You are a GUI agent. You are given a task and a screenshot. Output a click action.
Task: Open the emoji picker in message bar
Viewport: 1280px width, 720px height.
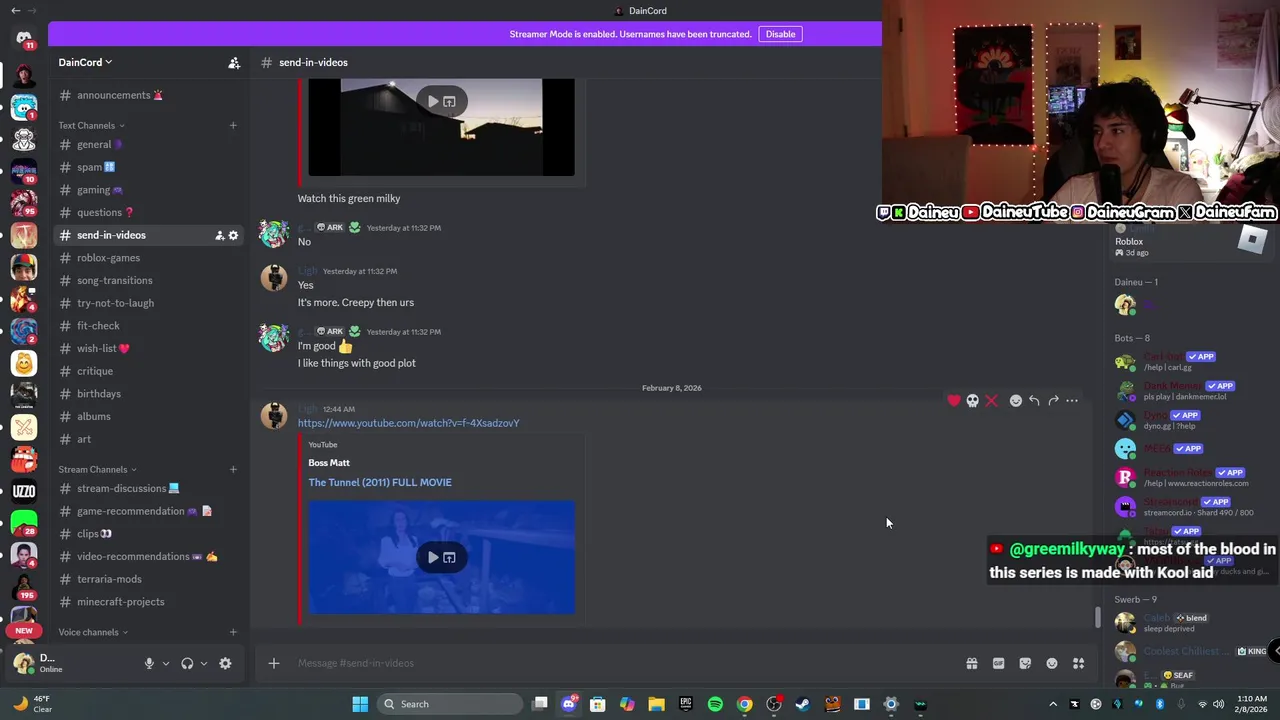pyautogui.click(x=1052, y=663)
